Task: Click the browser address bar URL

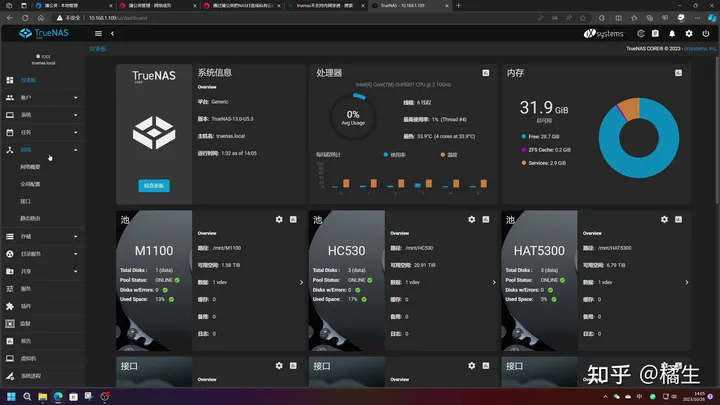Action: pyautogui.click(x=118, y=18)
